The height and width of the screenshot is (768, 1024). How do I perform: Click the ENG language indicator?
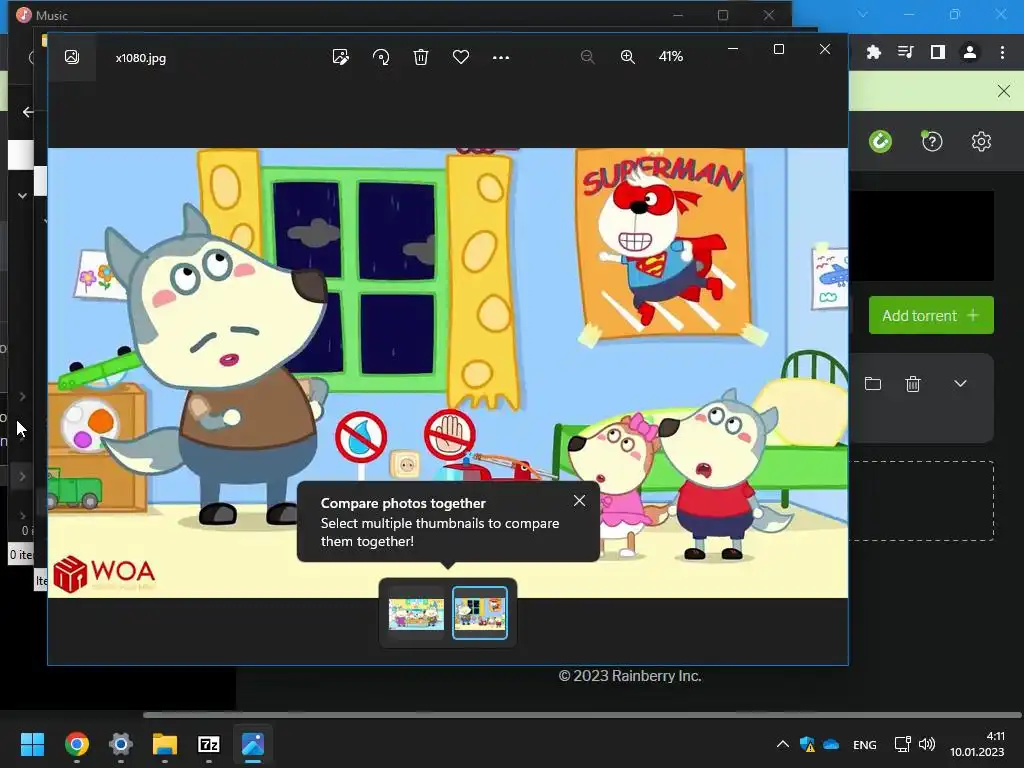[865, 744]
